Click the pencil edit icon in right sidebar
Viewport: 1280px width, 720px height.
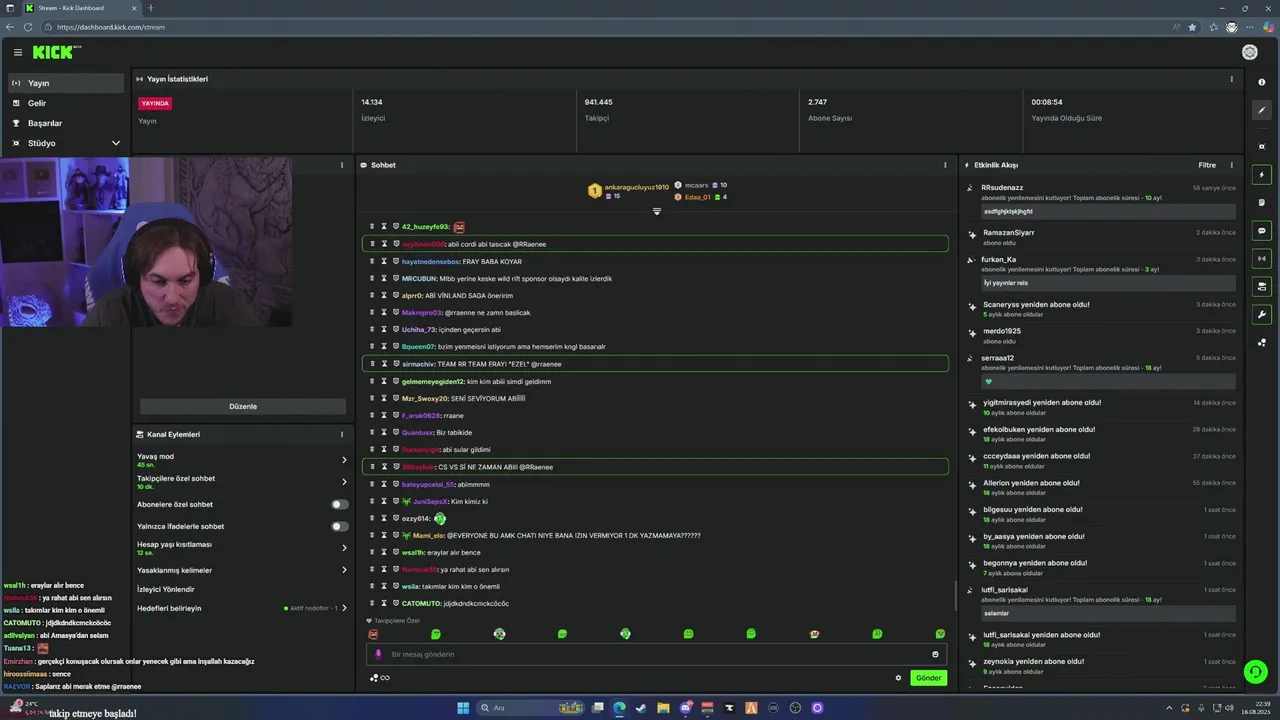click(x=1261, y=111)
